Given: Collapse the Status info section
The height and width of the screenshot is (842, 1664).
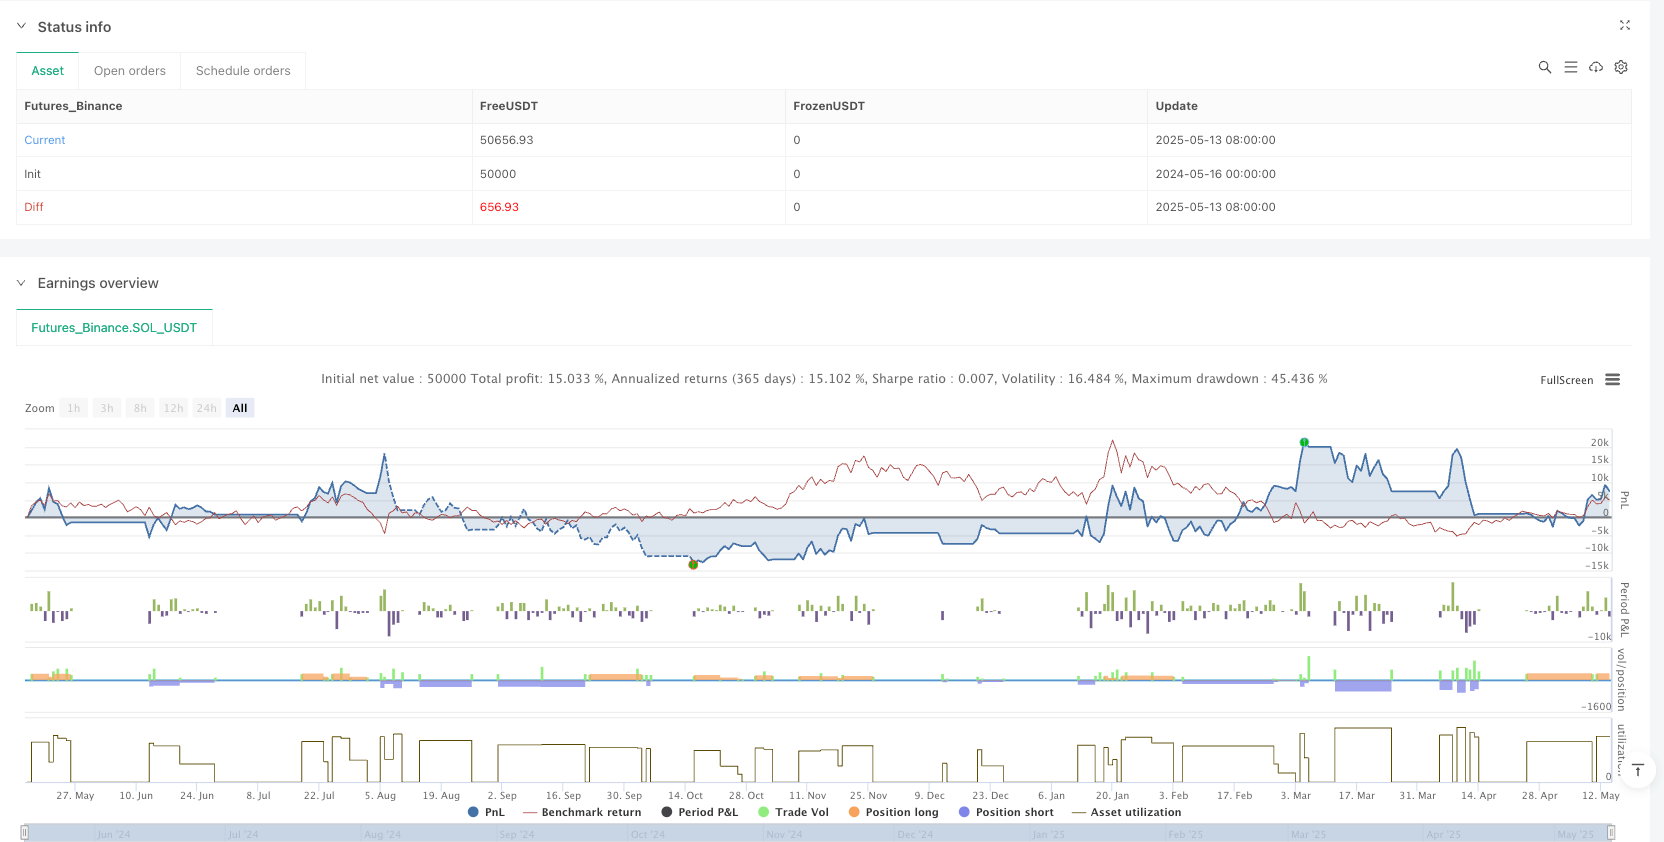Looking at the screenshot, I should [21, 27].
